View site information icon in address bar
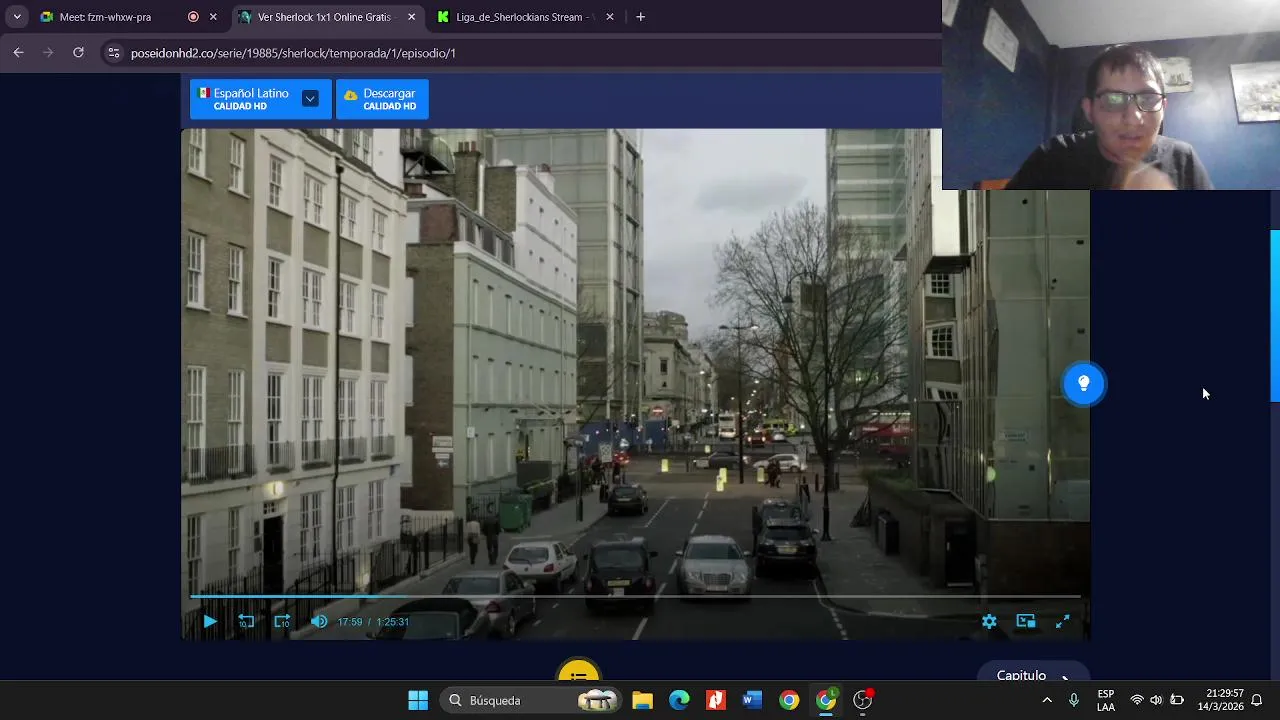 pyautogui.click(x=113, y=53)
